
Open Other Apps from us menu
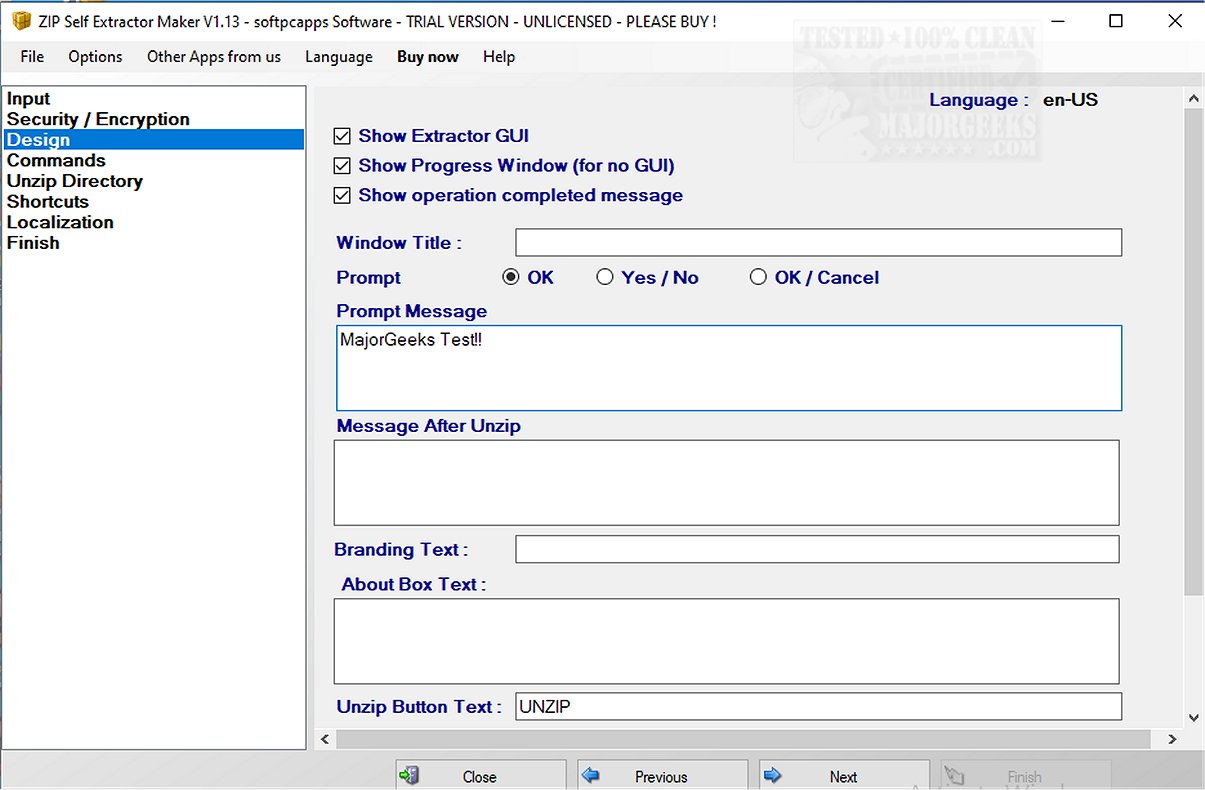click(214, 57)
